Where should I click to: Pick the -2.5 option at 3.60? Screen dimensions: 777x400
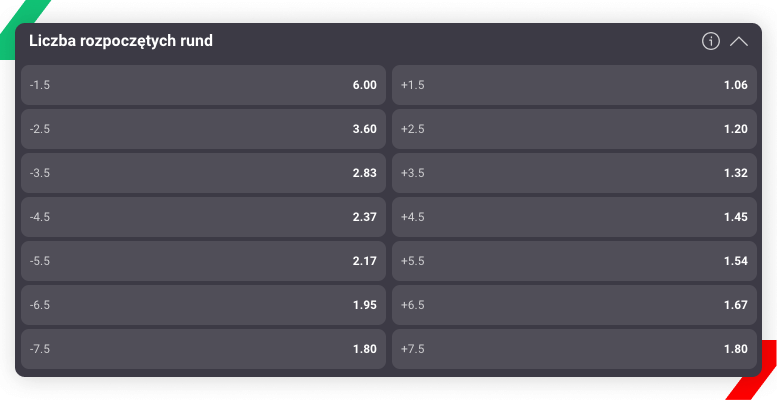[203, 129]
